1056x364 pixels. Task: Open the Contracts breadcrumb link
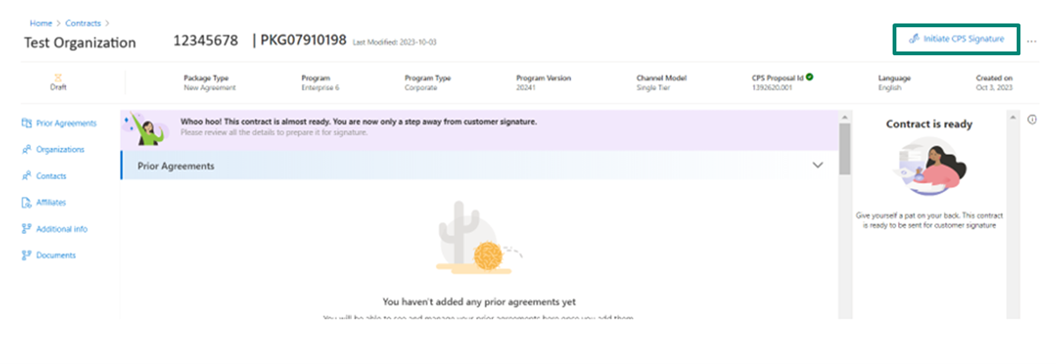83,24
